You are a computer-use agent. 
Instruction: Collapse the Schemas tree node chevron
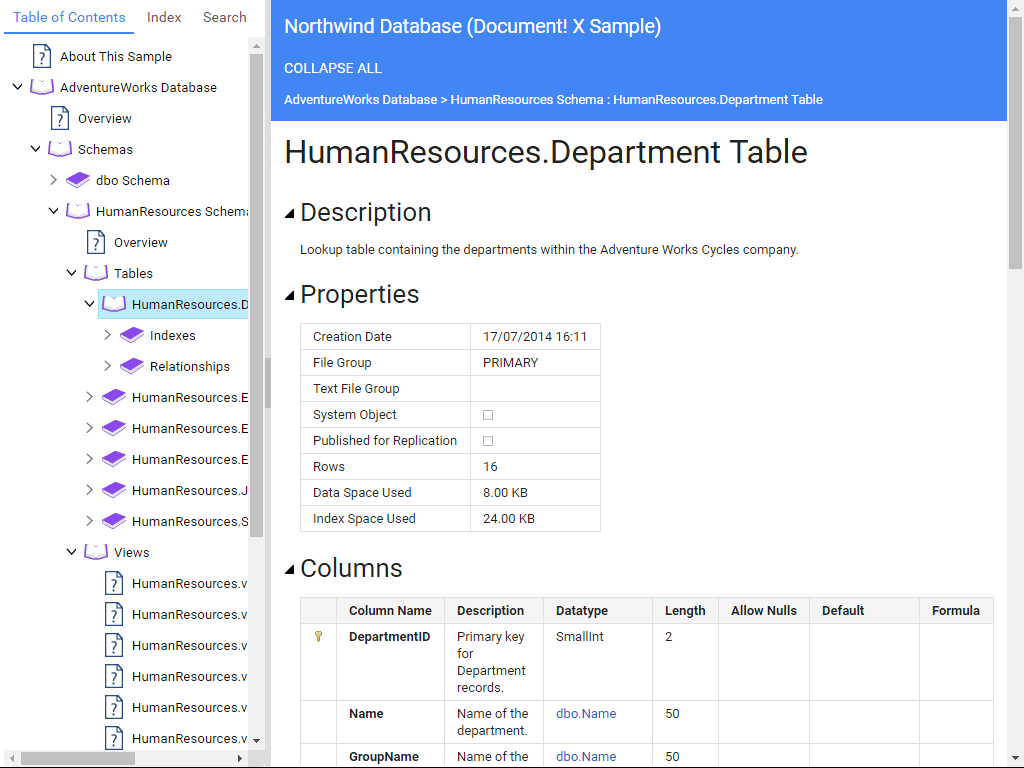click(x=36, y=149)
